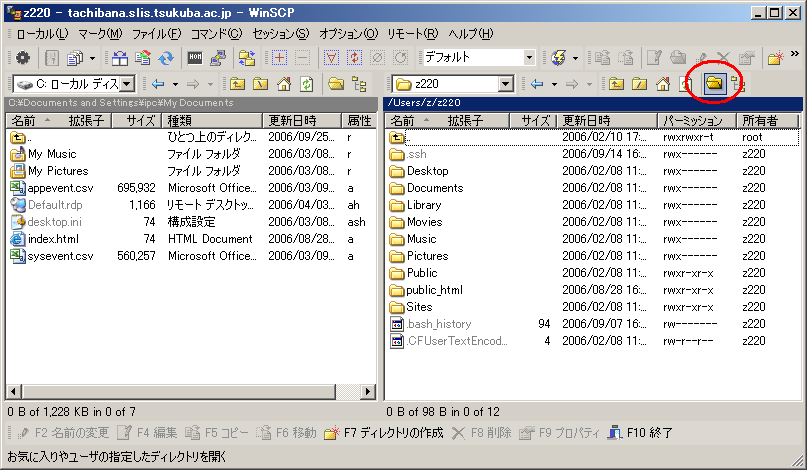Click the create new directory toolbar icon

[x=776, y=58]
